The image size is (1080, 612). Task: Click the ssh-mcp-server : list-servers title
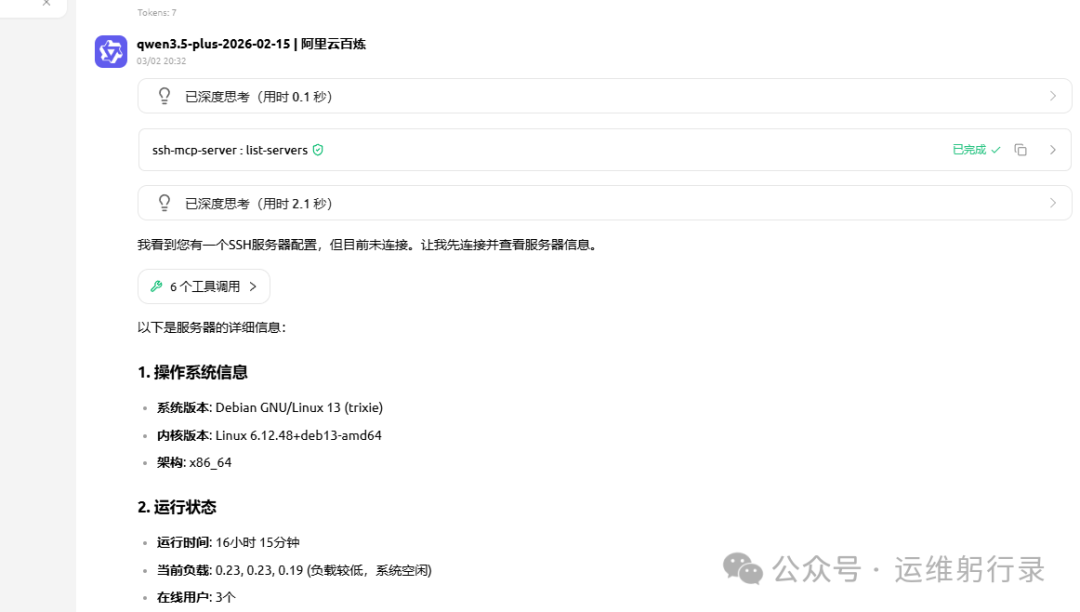[x=230, y=150]
